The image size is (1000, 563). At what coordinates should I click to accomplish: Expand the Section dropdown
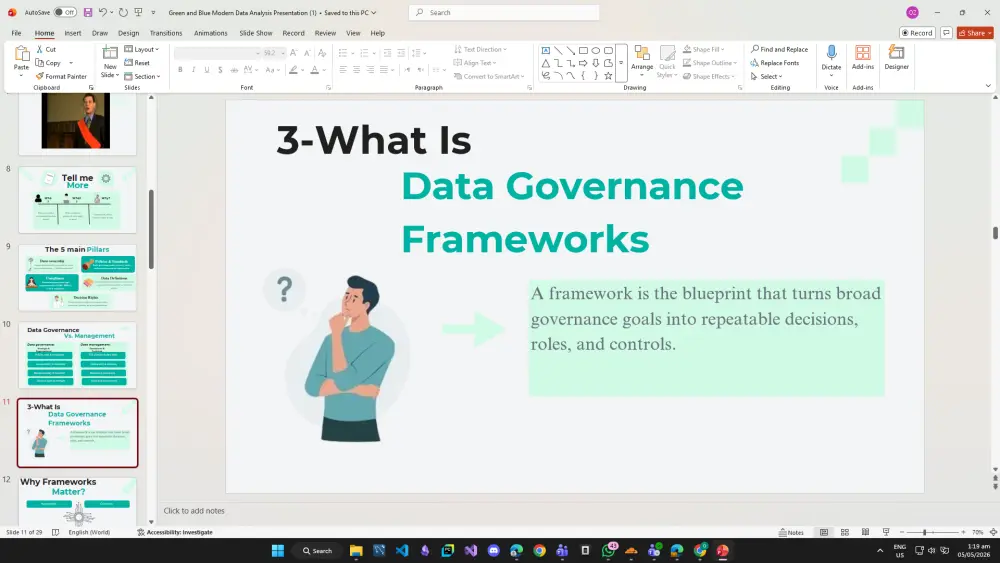click(142, 76)
